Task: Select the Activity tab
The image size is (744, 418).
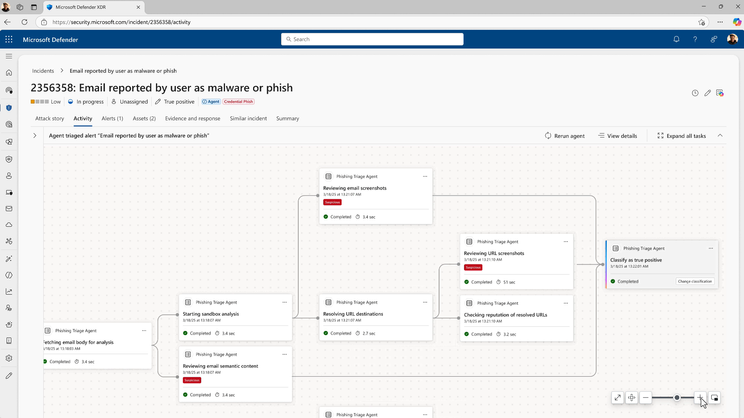Action: click(83, 119)
